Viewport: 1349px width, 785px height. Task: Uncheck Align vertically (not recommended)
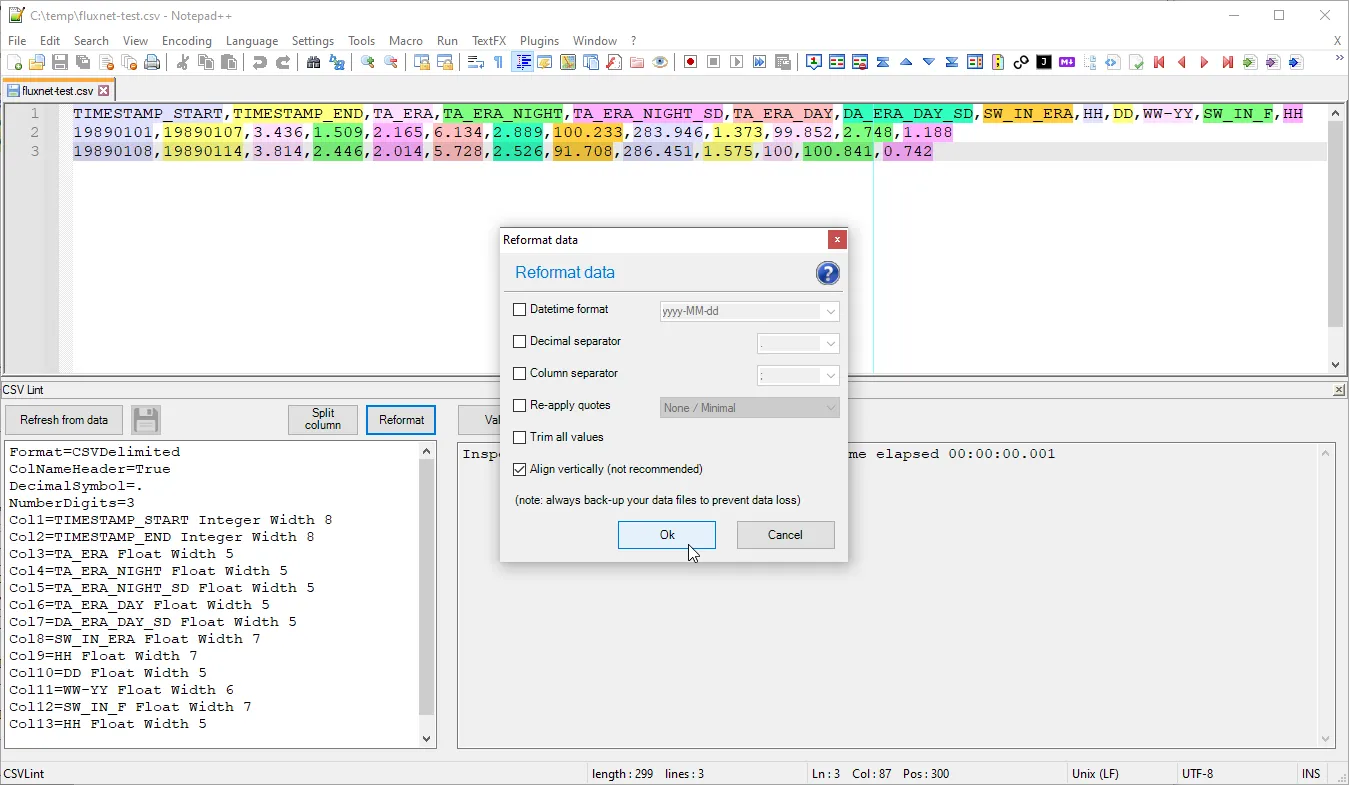(519, 469)
